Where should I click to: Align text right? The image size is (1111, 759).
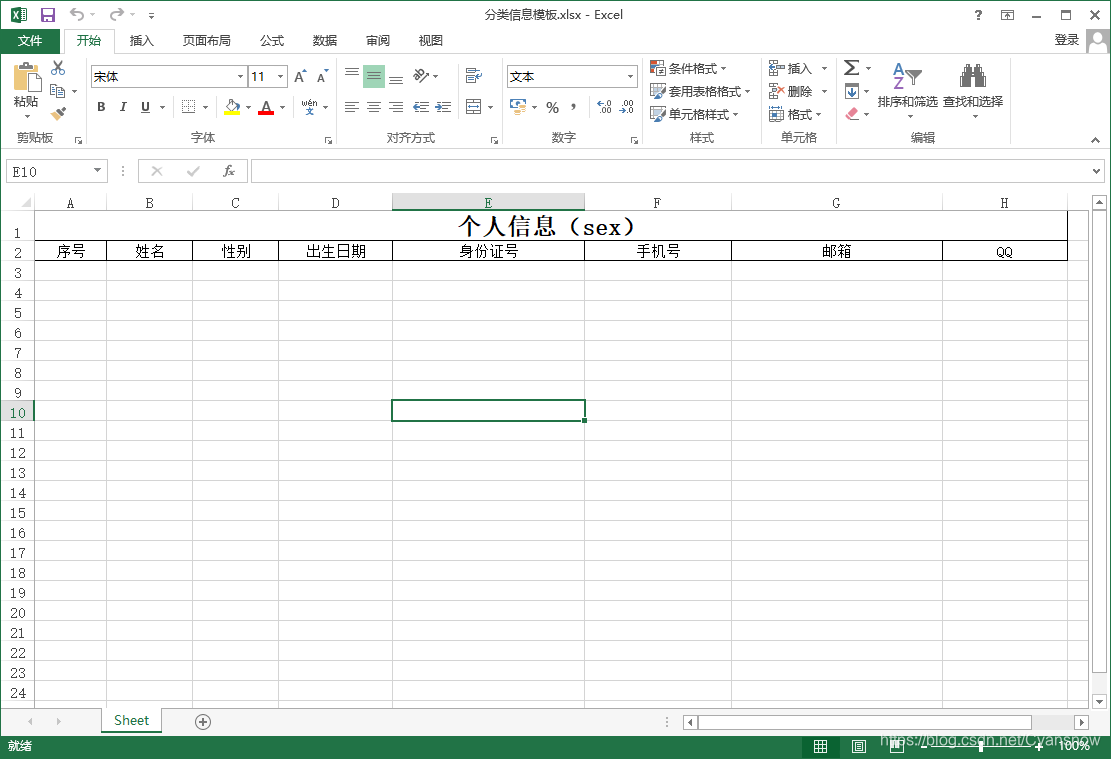pyautogui.click(x=396, y=107)
